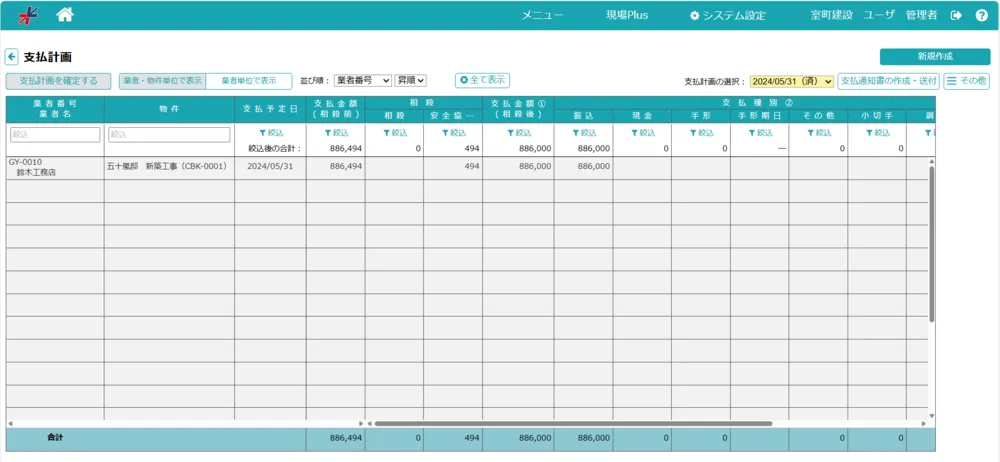Click the logout icon in the header
This screenshot has width=1000, height=462.
click(956, 15)
